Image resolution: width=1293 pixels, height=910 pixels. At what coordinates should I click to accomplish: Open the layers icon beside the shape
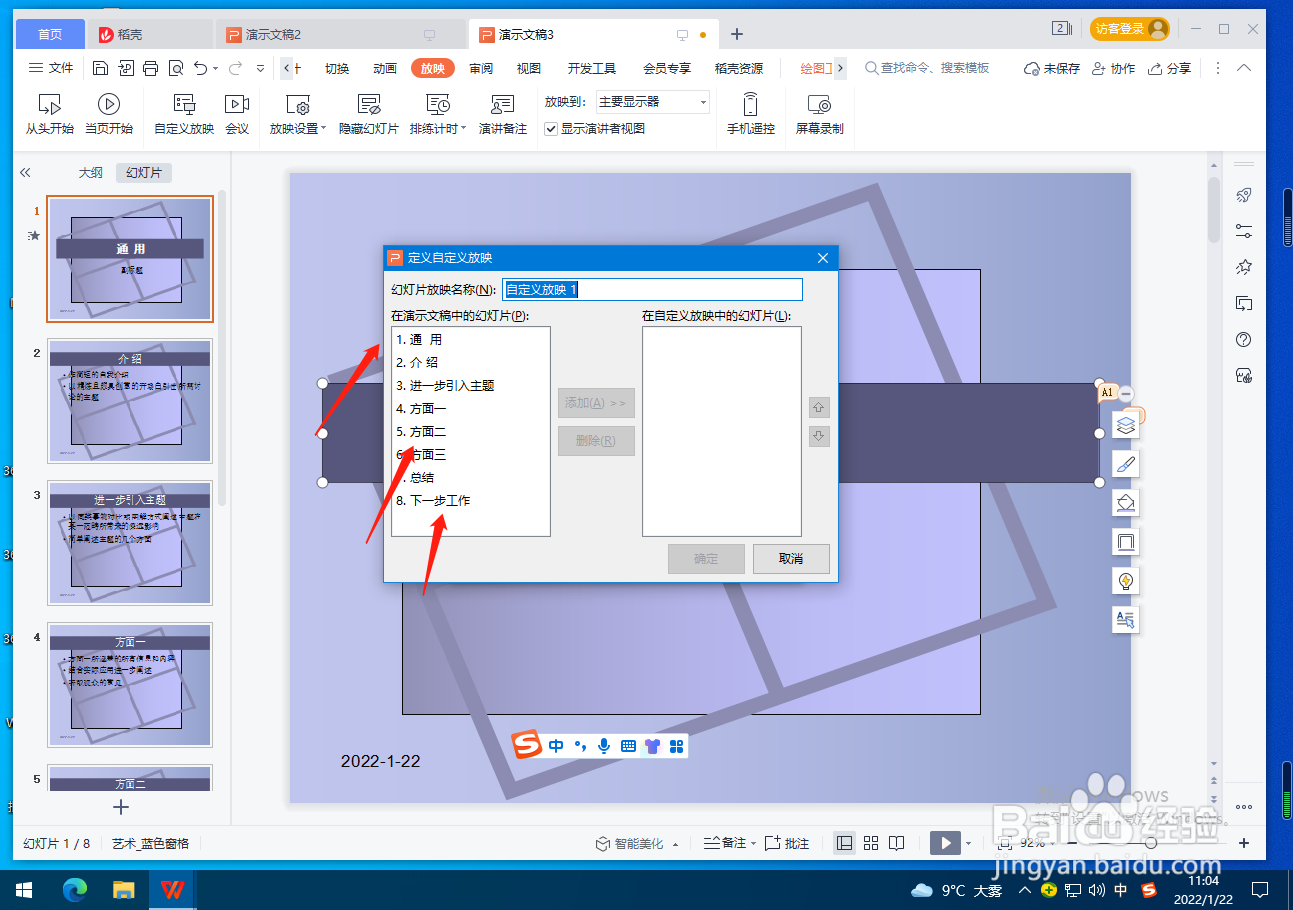pyautogui.click(x=1126, y=425)
